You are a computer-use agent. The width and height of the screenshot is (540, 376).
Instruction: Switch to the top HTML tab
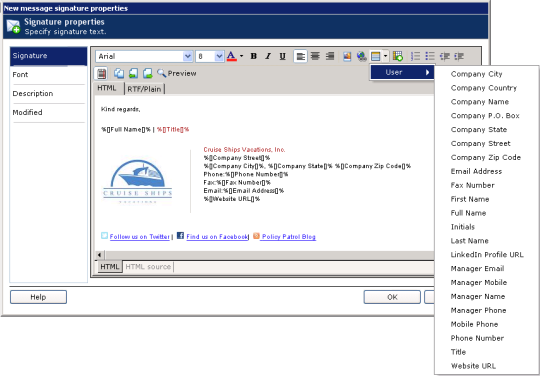[x=107, y=88]
